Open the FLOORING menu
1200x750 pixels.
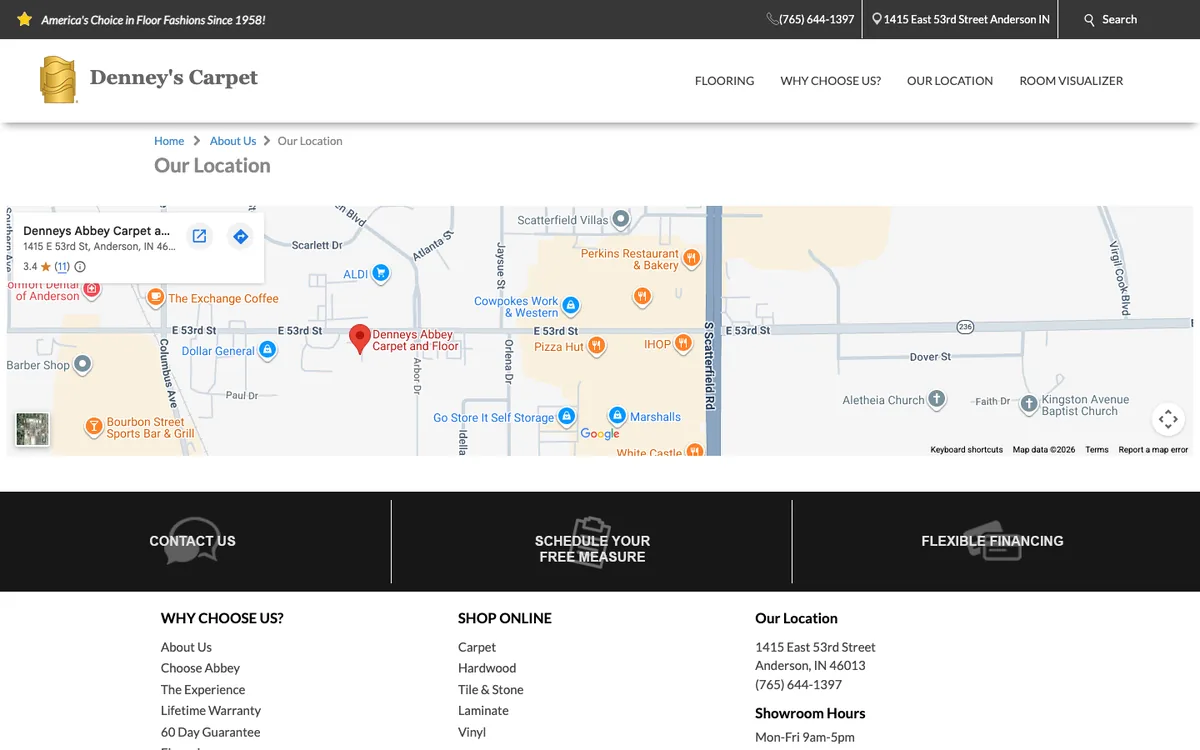pyautogui.click(x=725, y=81)
